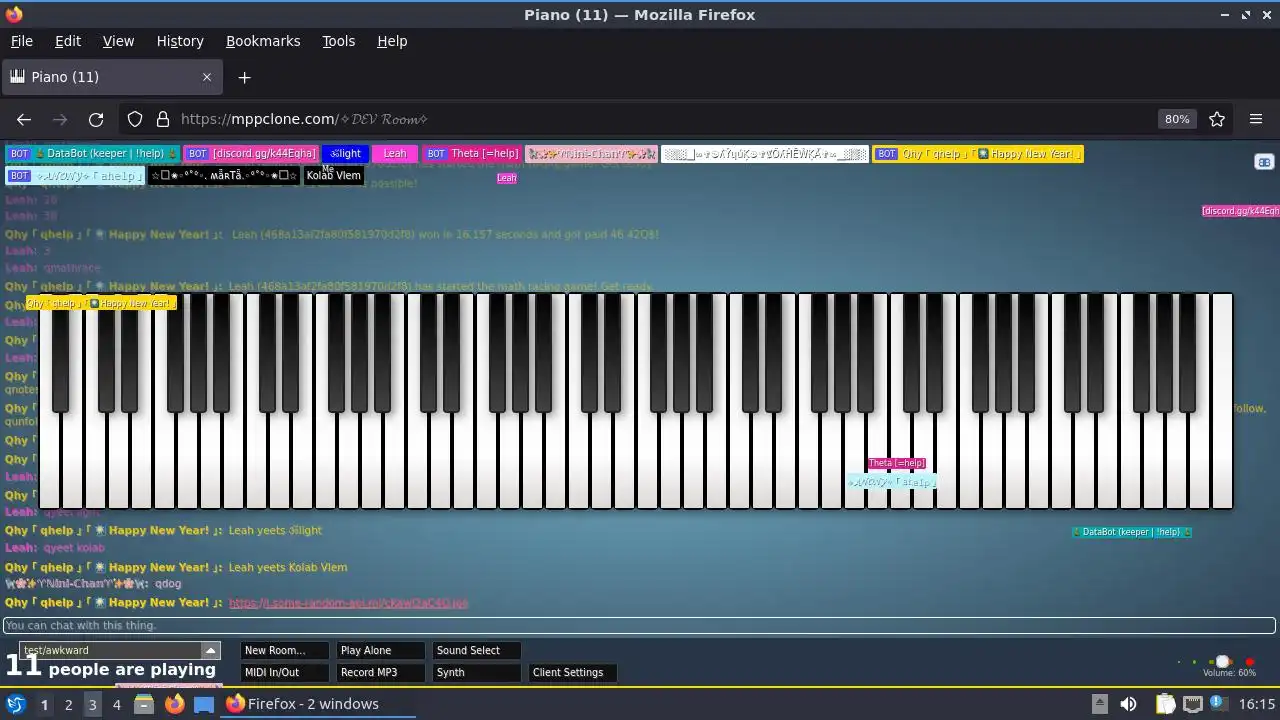Click the '11 people are playing' text
This screenshot has height=720, width=1280.
pos(111,667)
